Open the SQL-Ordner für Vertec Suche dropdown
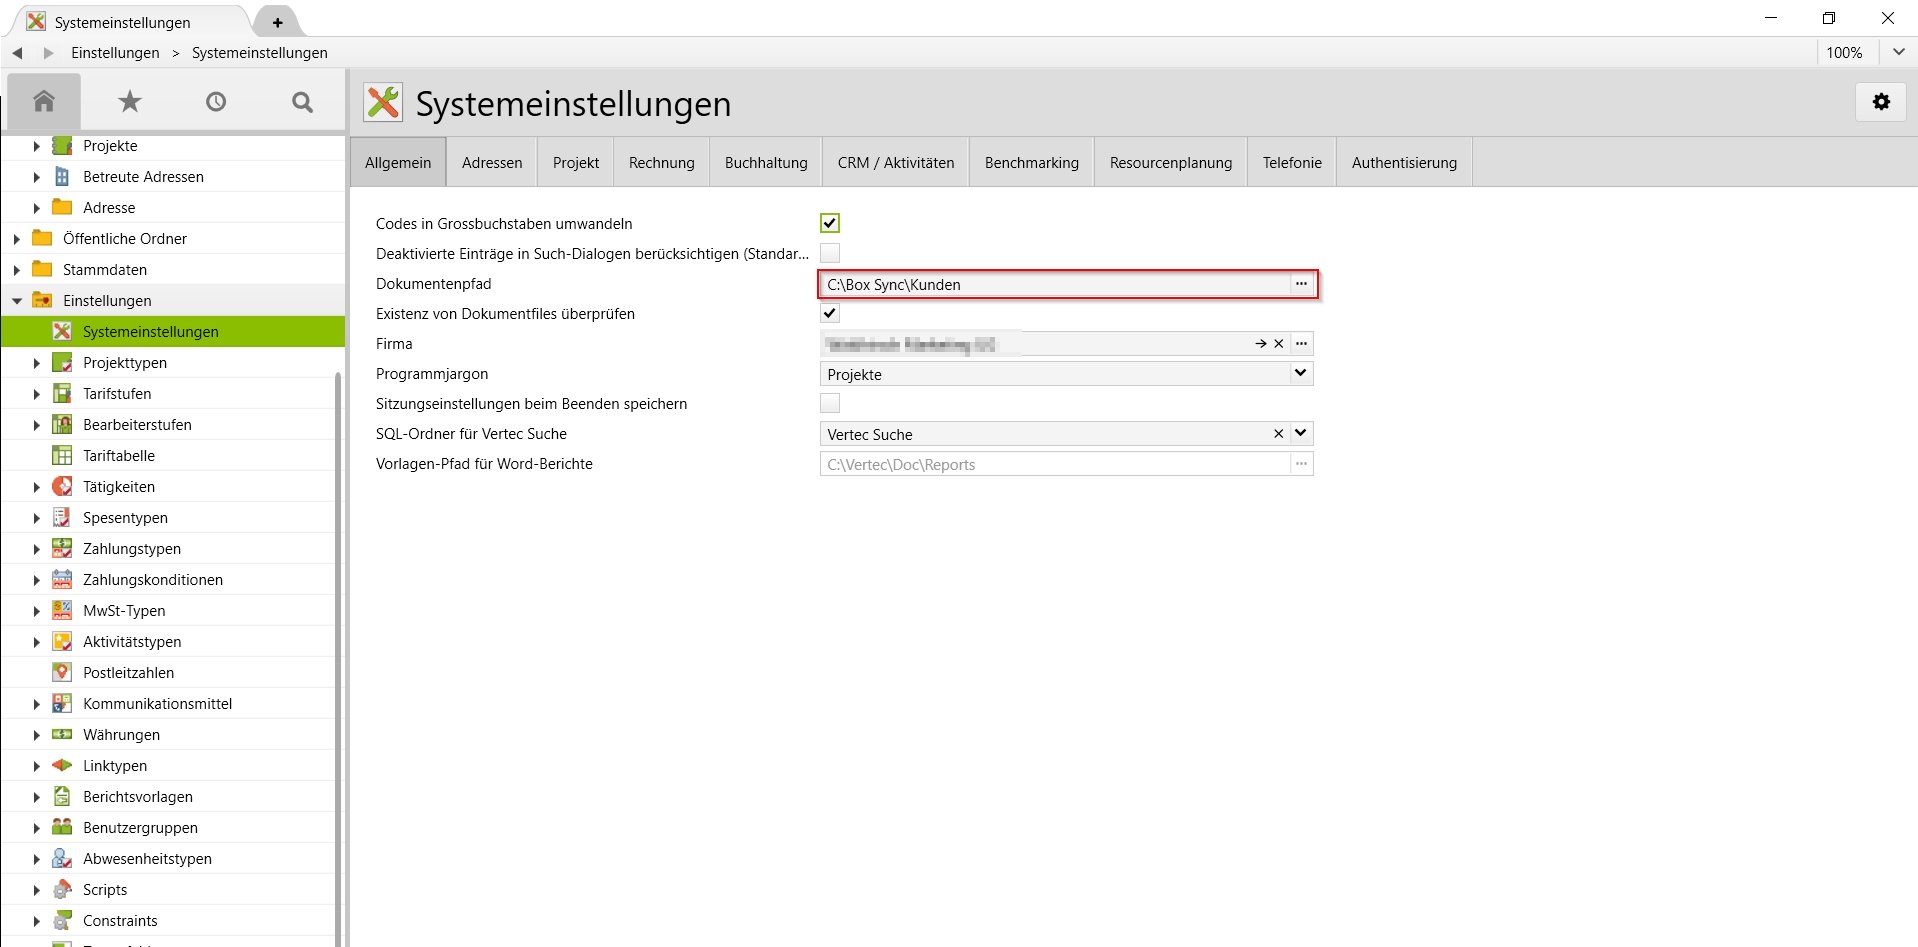Screen dimensions: 1918x947 point(1300,433)
